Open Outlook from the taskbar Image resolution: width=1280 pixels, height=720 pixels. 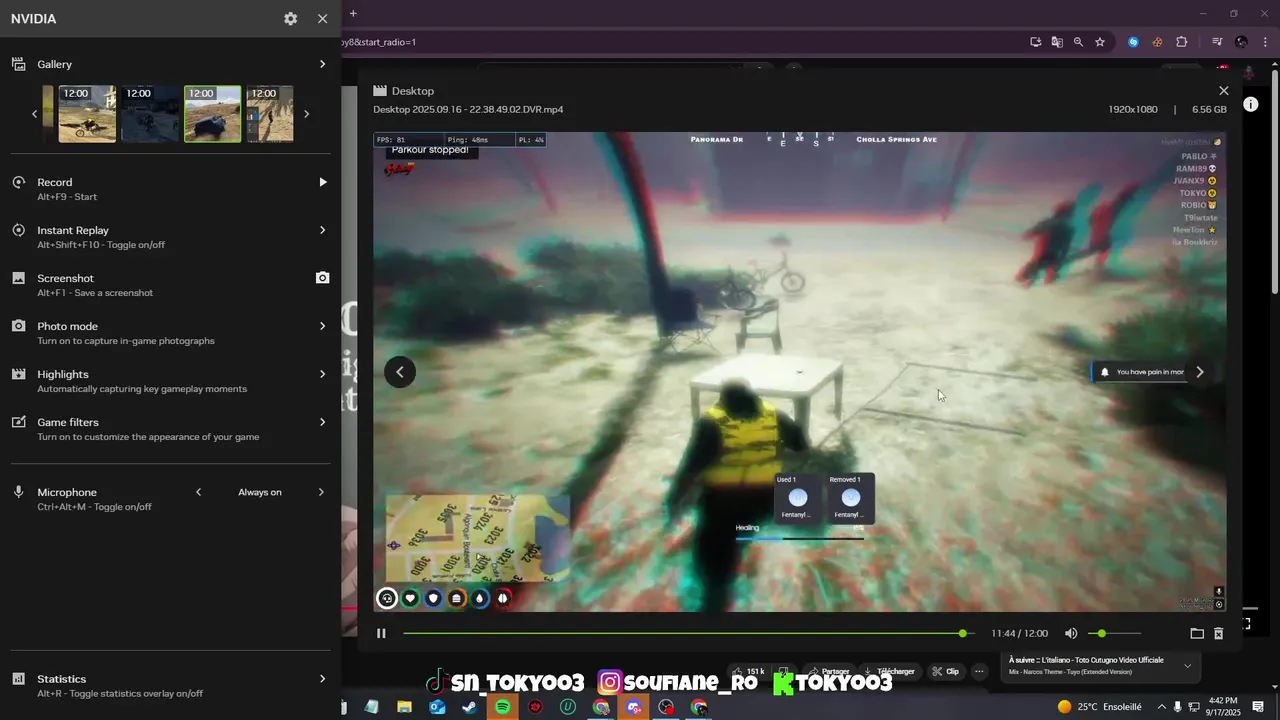[x=437, y=707]
